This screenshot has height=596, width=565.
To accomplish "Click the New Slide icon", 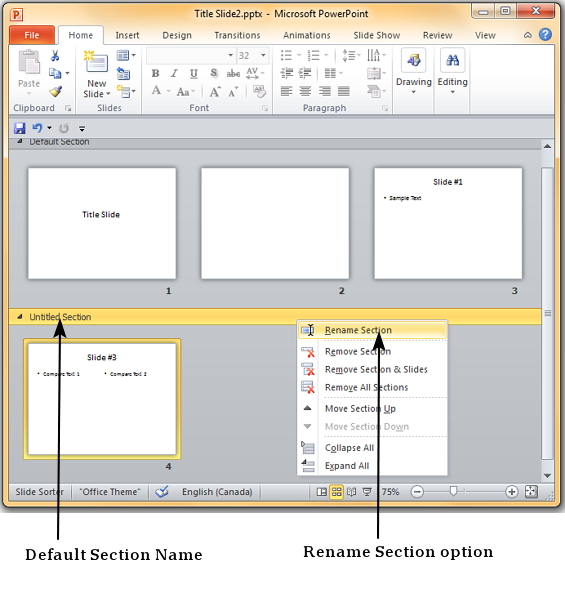I will click(x=96, y=62).
